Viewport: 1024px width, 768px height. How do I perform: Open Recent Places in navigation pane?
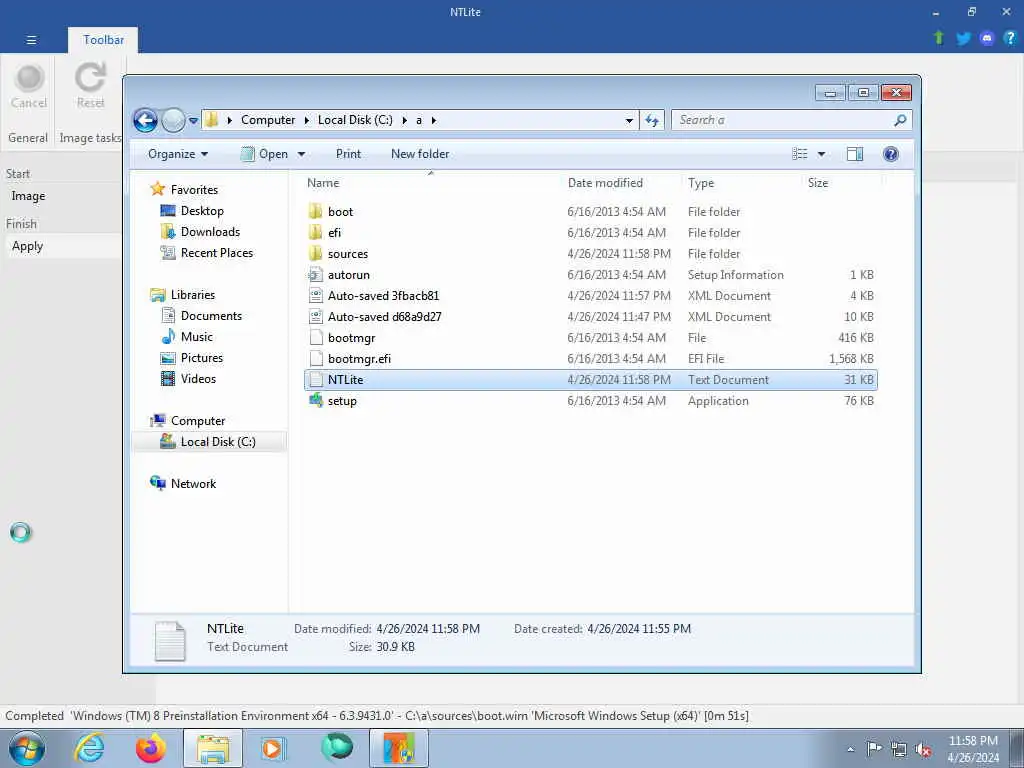point(217,253)
